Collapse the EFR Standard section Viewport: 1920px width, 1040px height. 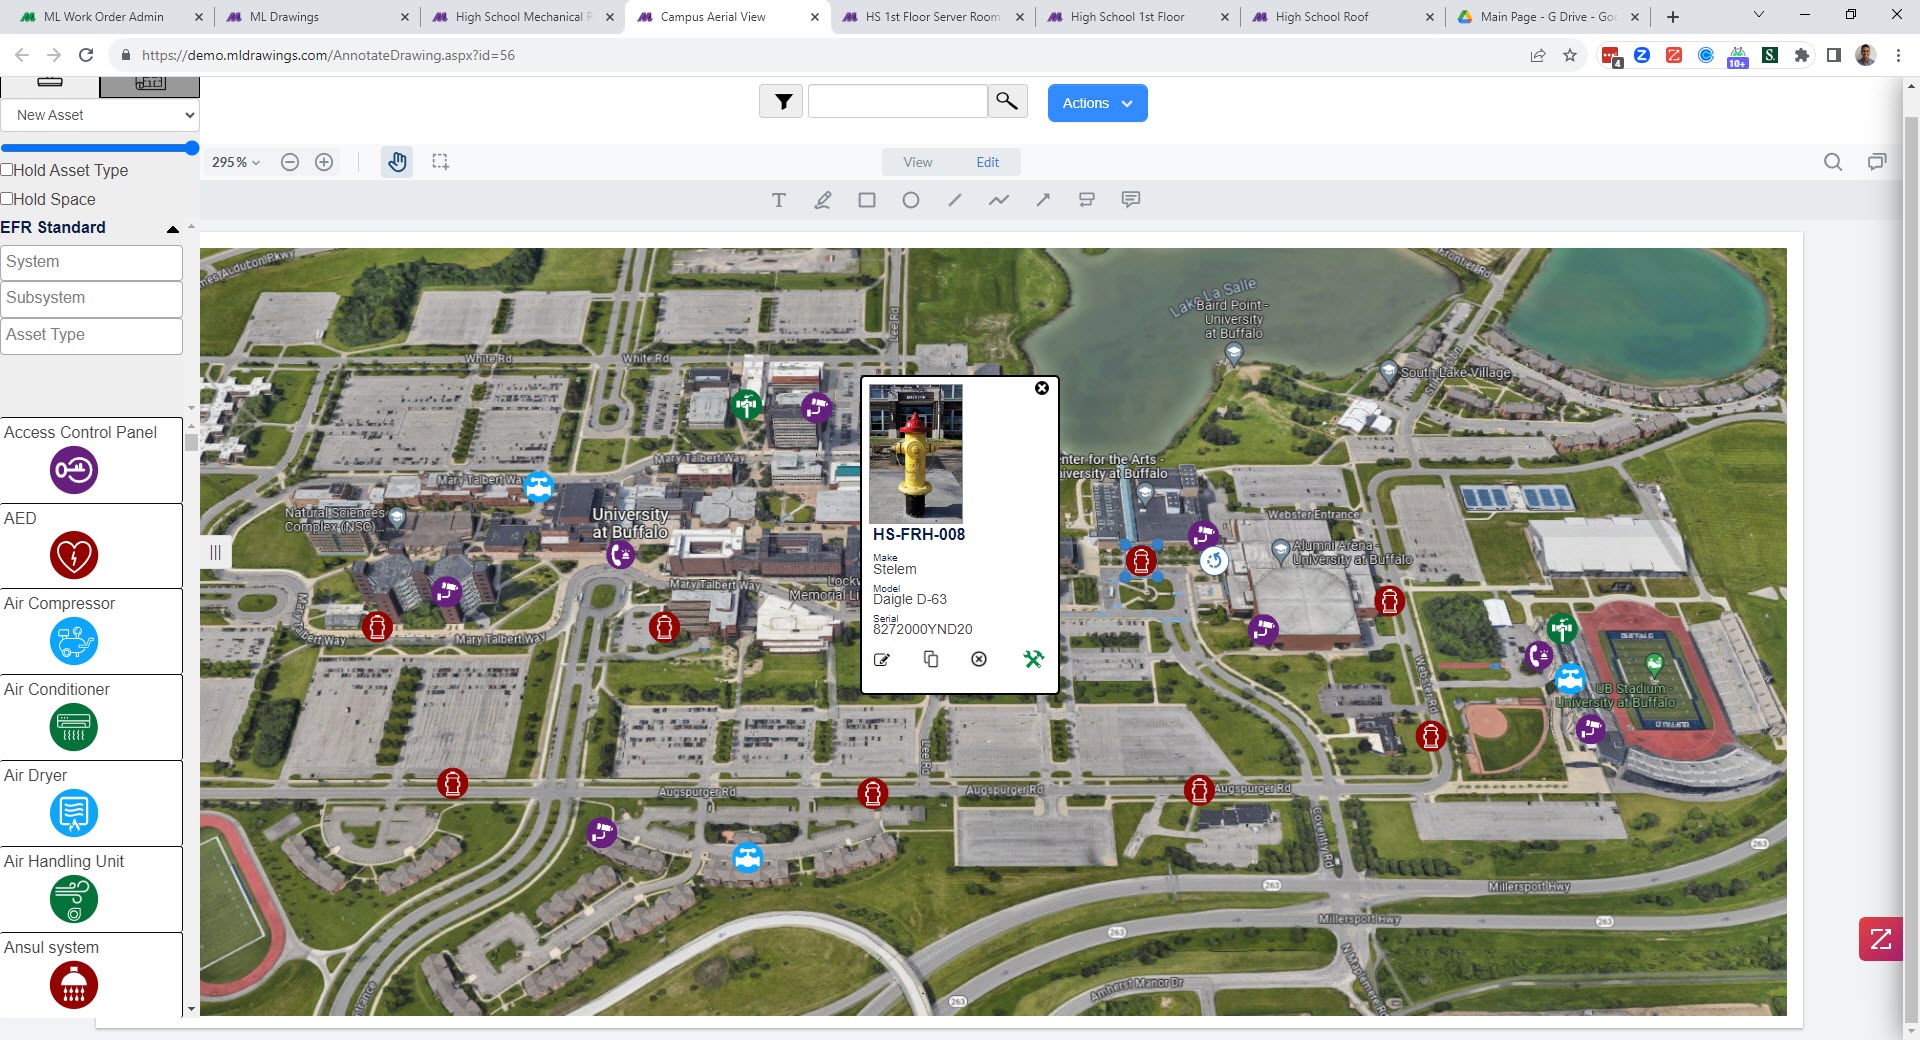(173, 229)
